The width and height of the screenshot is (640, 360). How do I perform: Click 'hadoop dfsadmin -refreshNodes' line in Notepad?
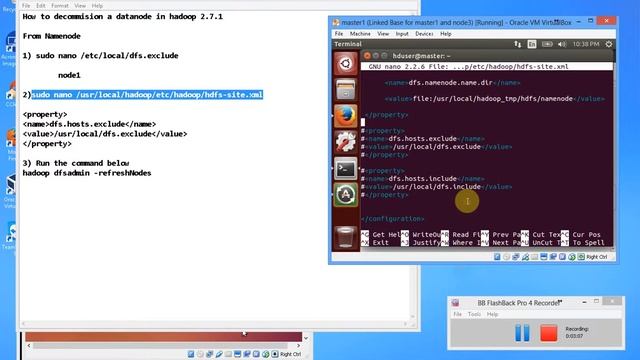click(x=87, y=173)
